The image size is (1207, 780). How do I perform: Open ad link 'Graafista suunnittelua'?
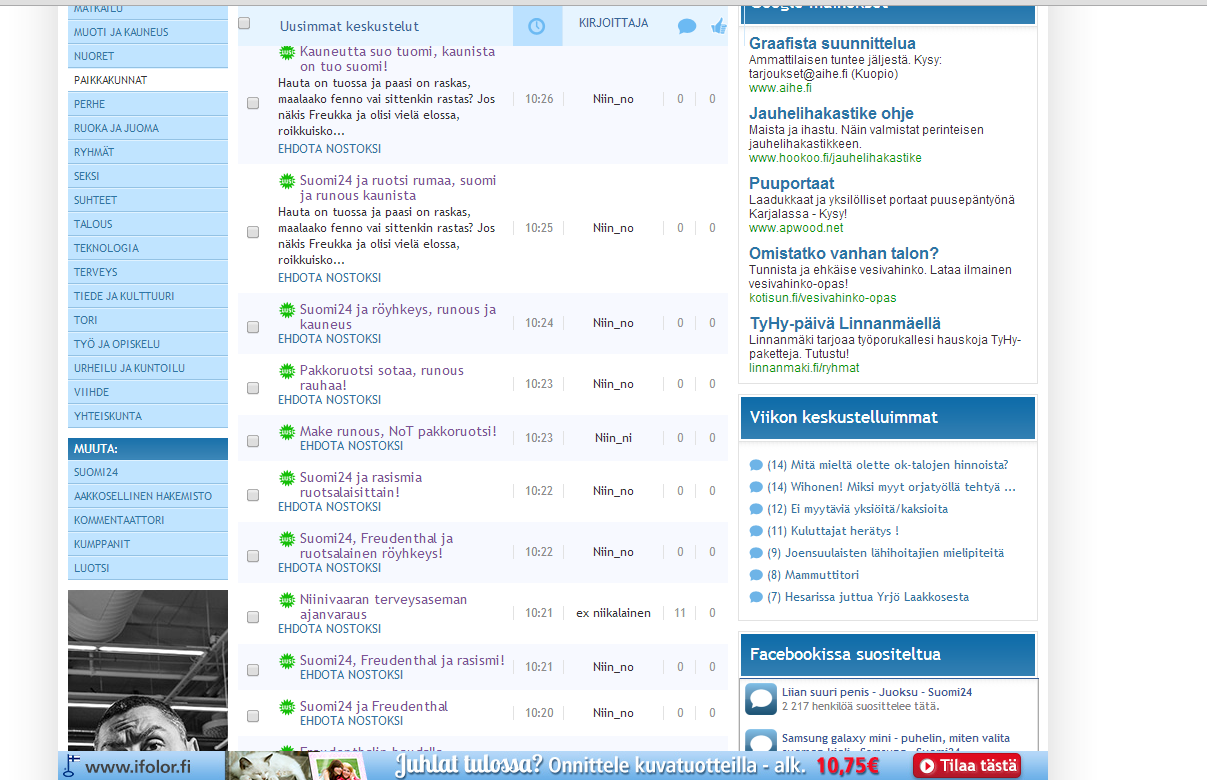[x=832, y=43]
